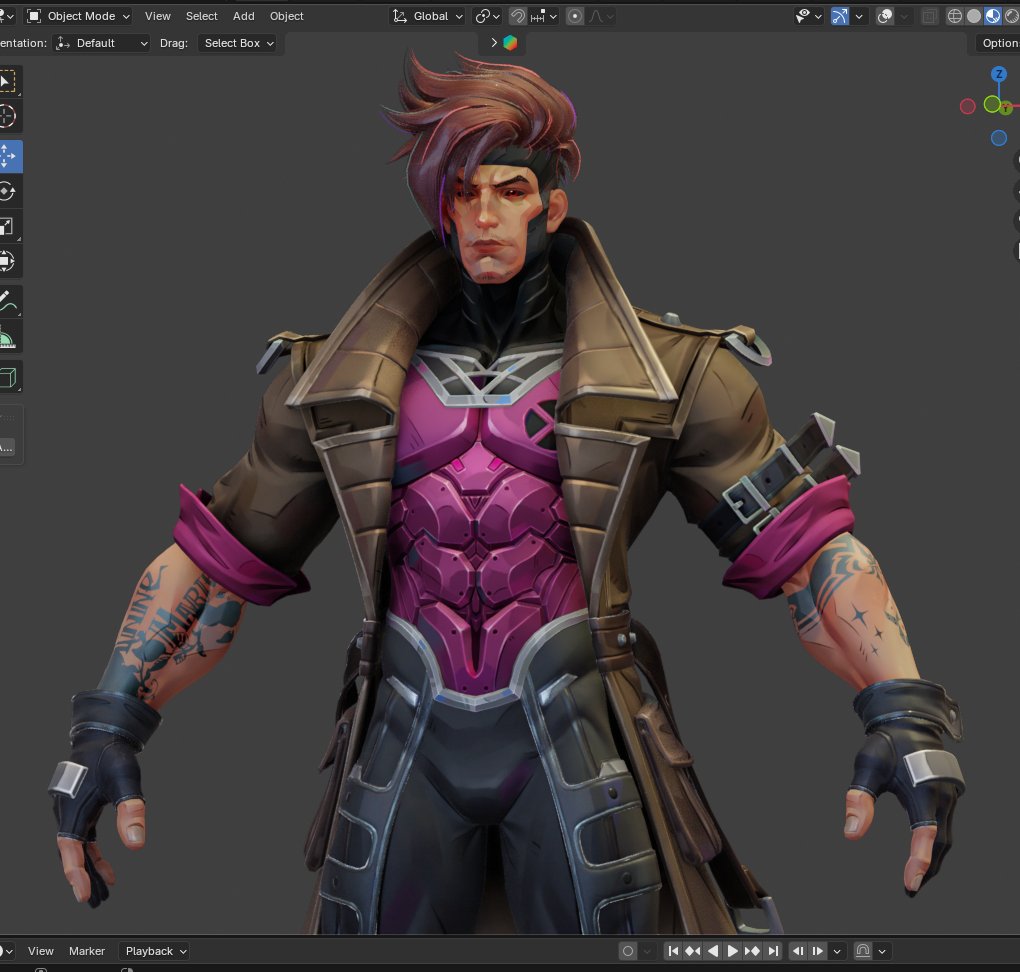The height and width of the screenshot is (972, 1020).
Task: Open timeline View menu
Action: point(40,951)
